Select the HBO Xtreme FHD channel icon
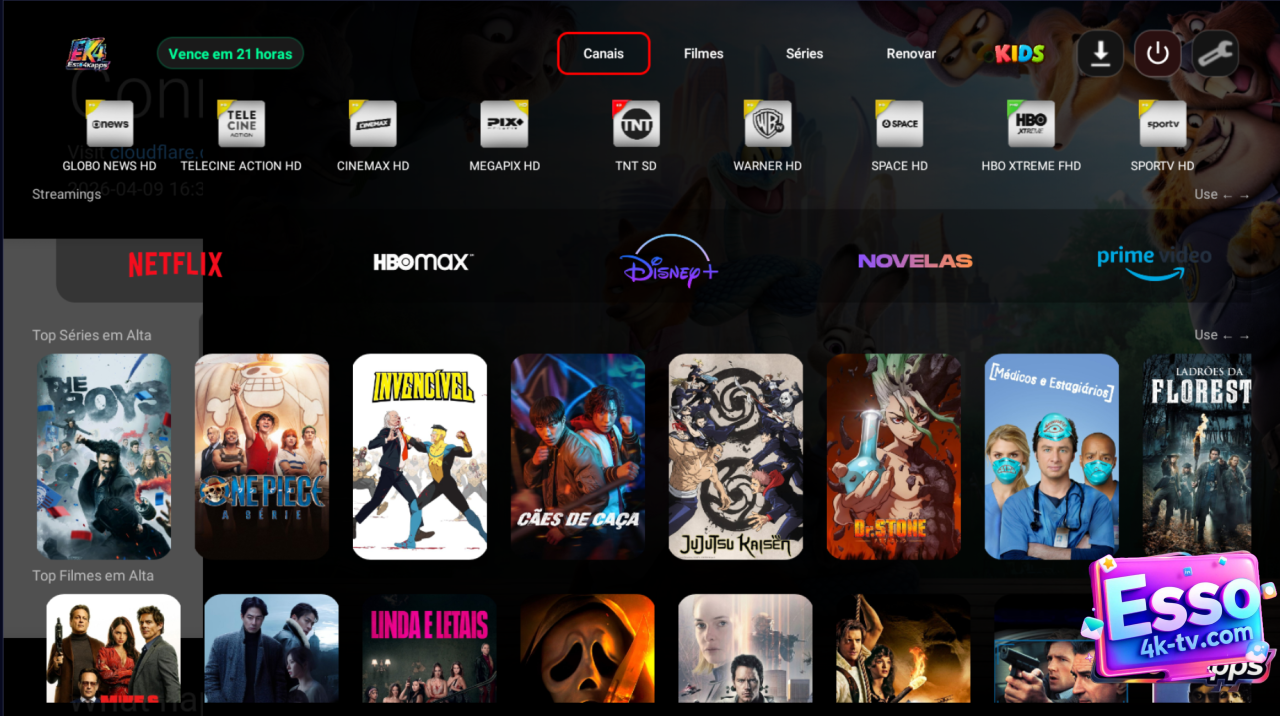The height and width of the screenshot is (716, 1280). [1031, 125]
